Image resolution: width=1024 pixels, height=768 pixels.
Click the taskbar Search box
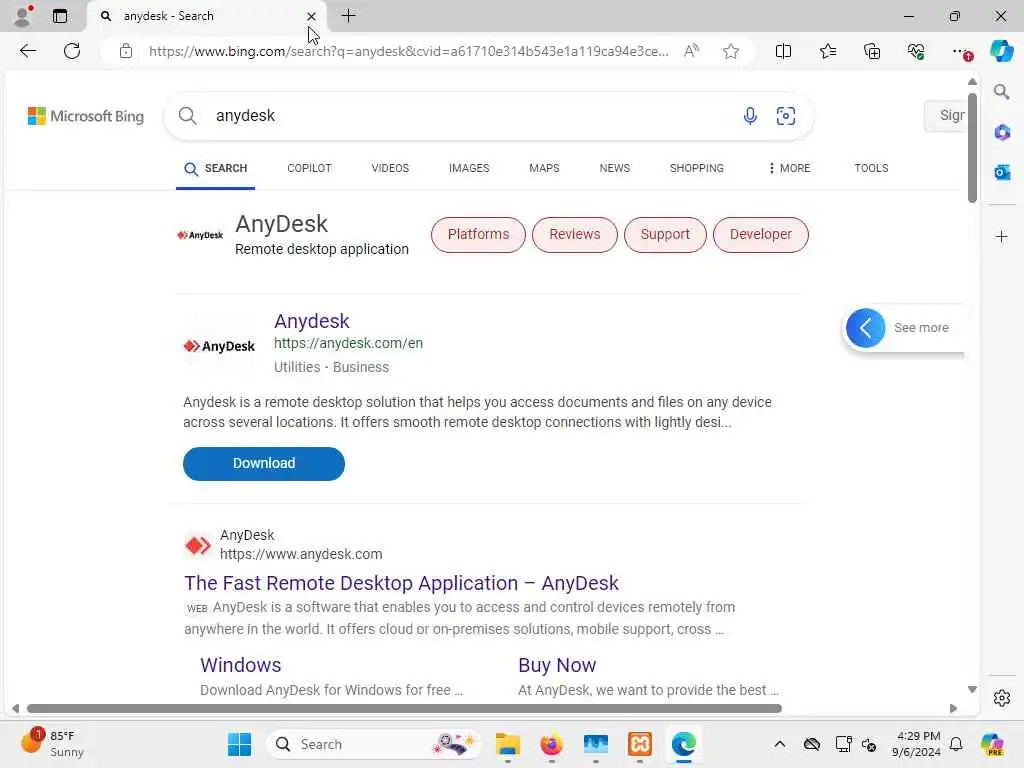374,744
